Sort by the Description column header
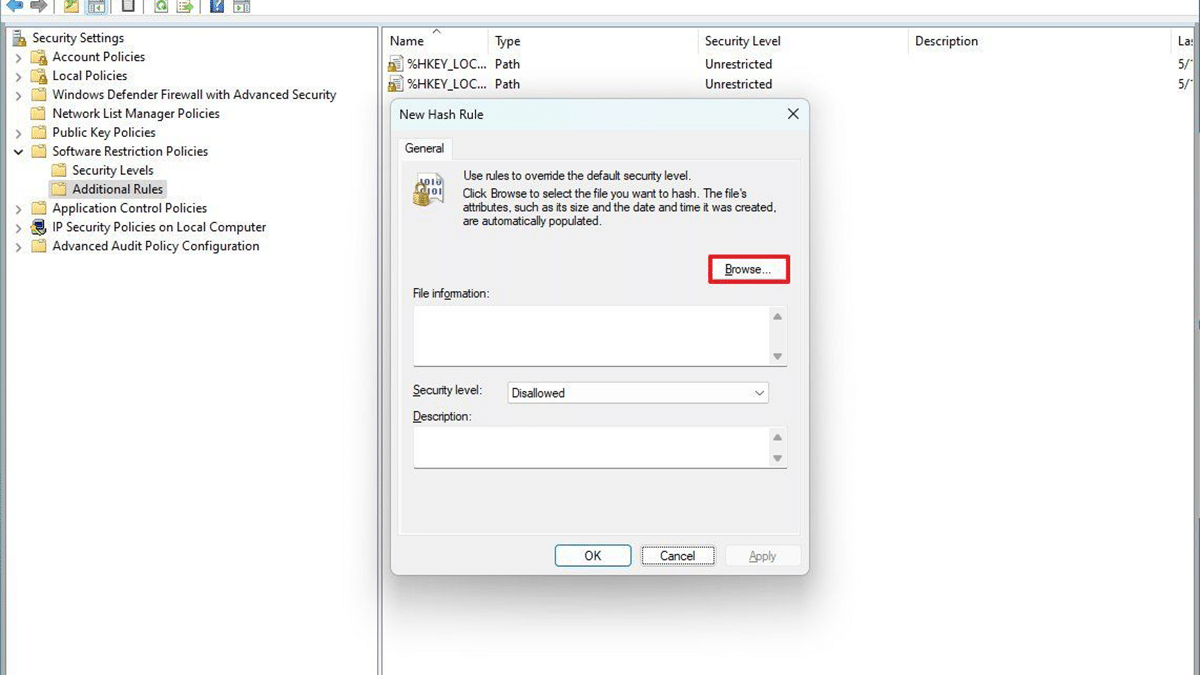The image size is (1200, 675). 1038,41
